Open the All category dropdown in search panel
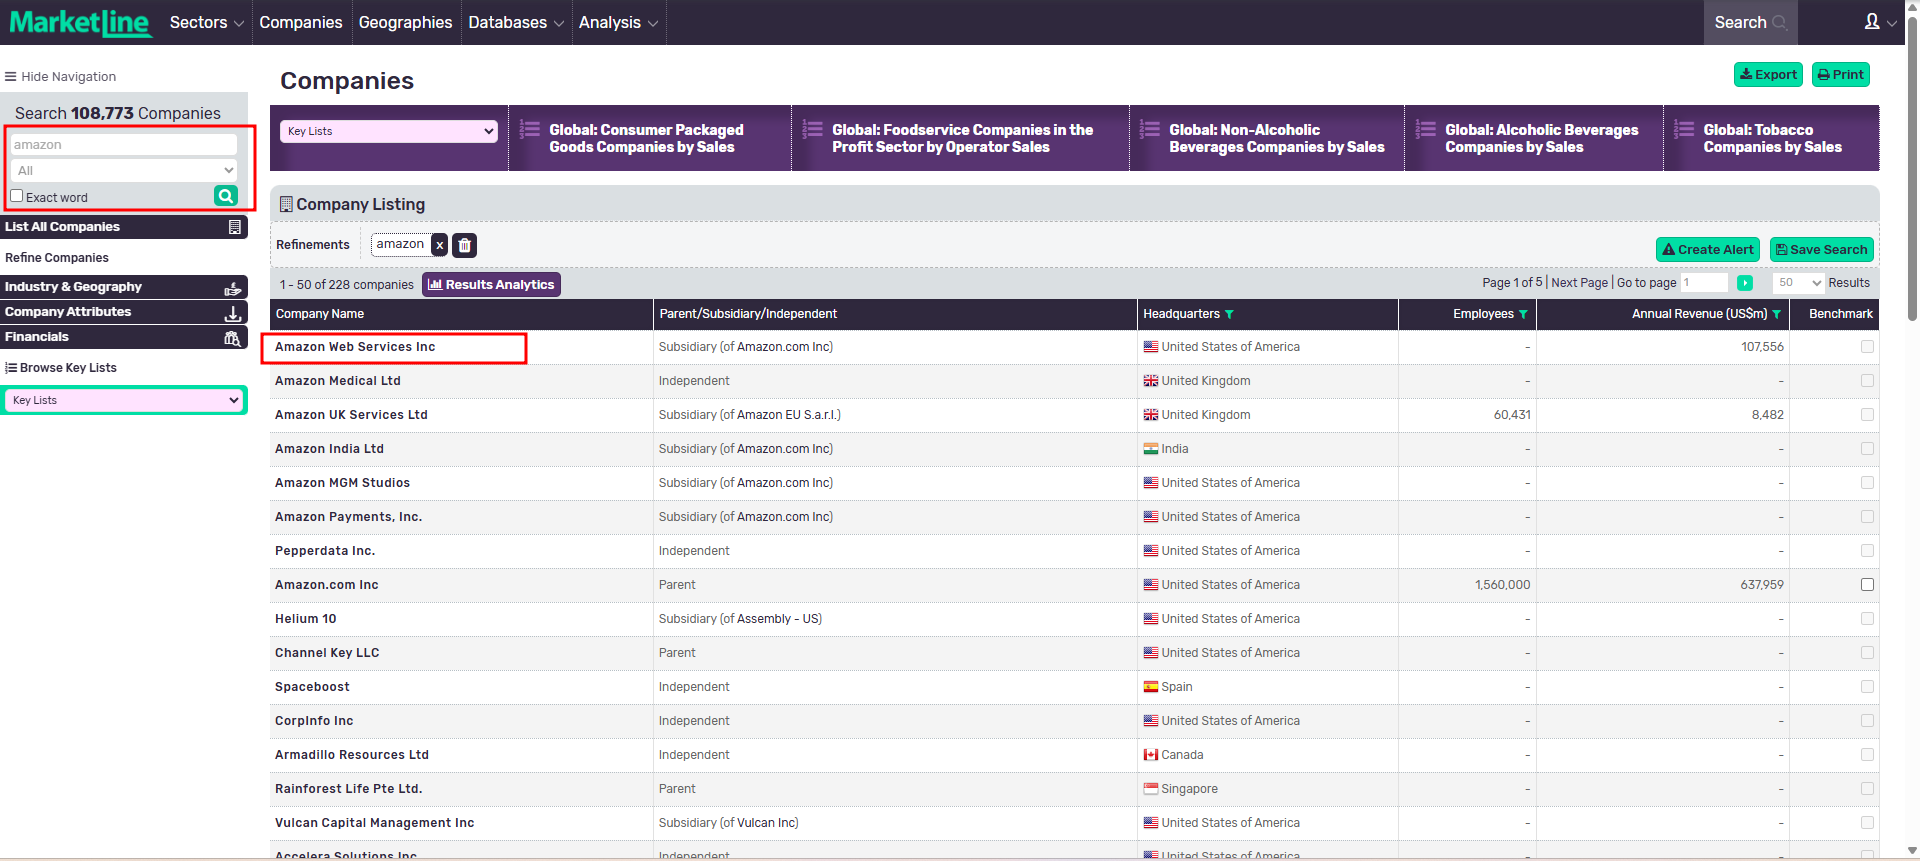The image size is (1920, 861). [x=124, y=170]
